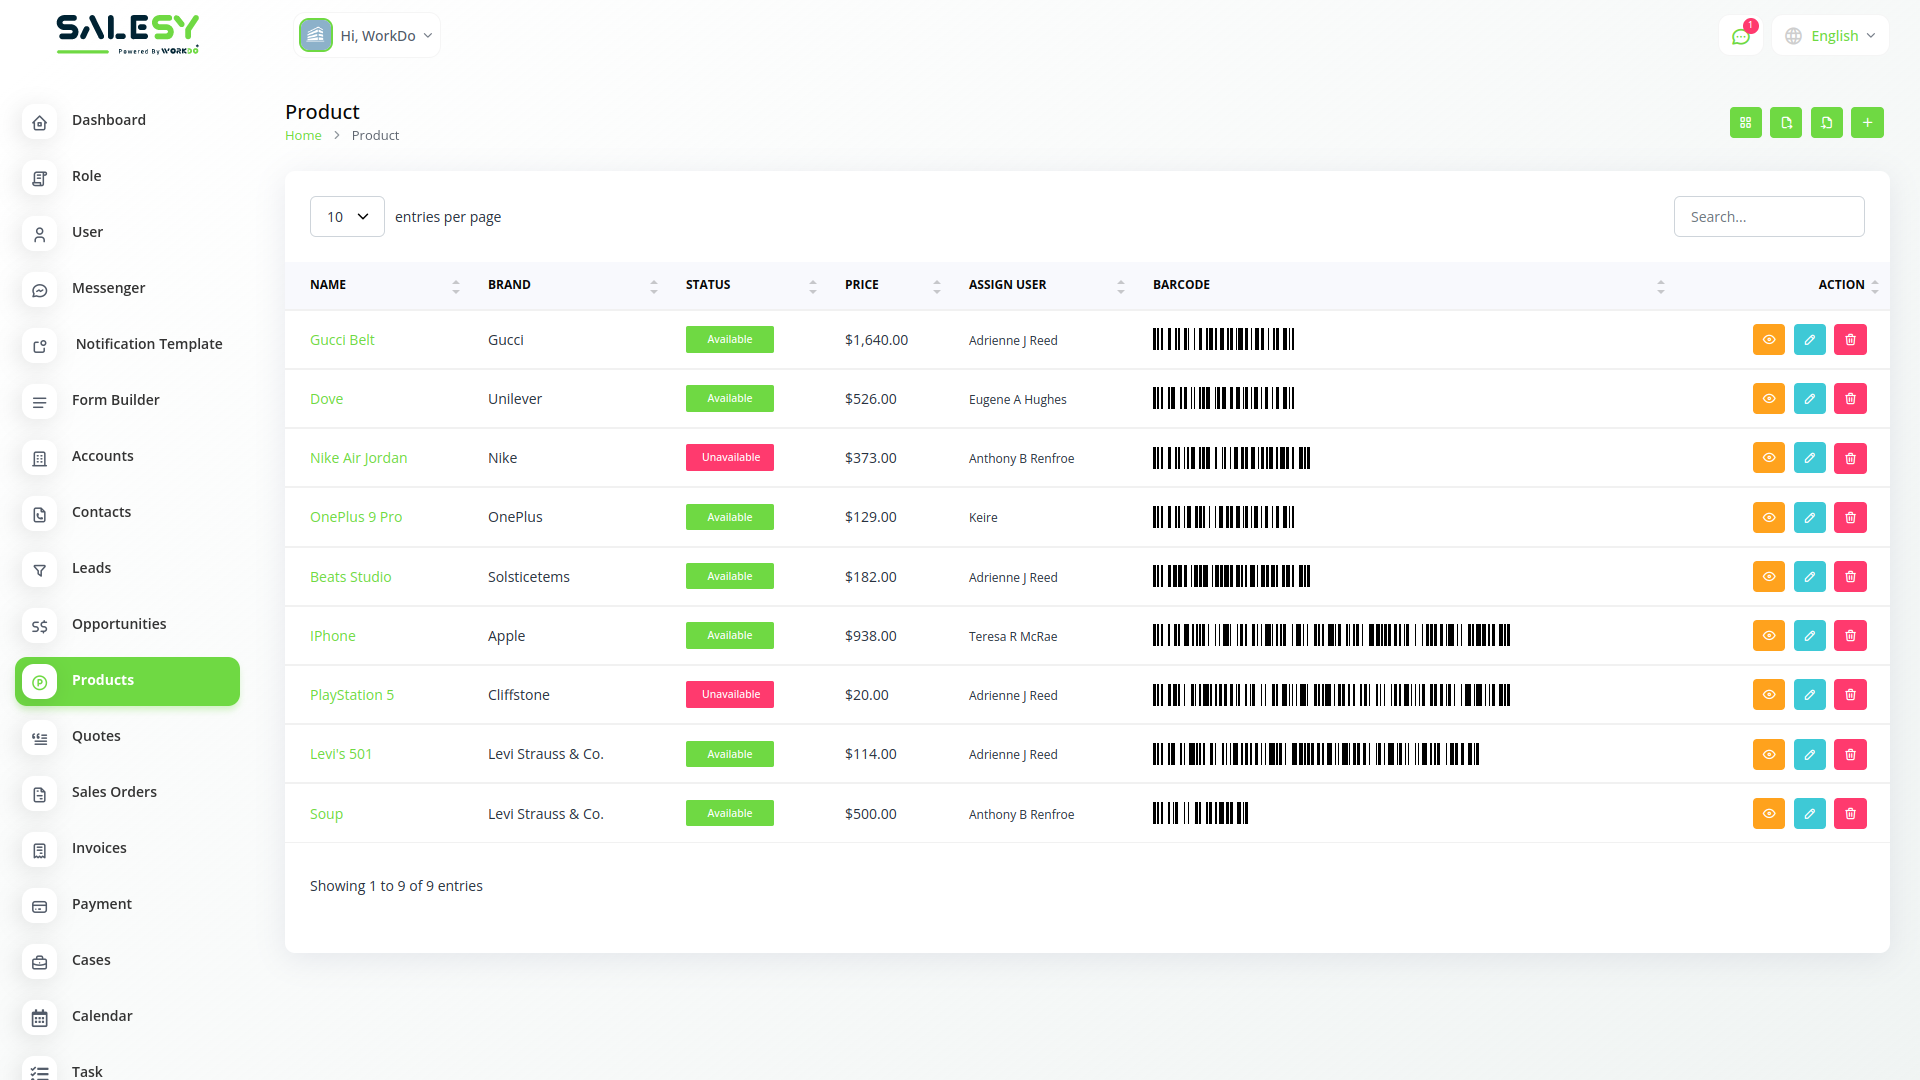Image resolution: width=1920 pixels, height=1080 pixels.
Task: Open the English language dropdown
Action: [x=1831, y=36]
